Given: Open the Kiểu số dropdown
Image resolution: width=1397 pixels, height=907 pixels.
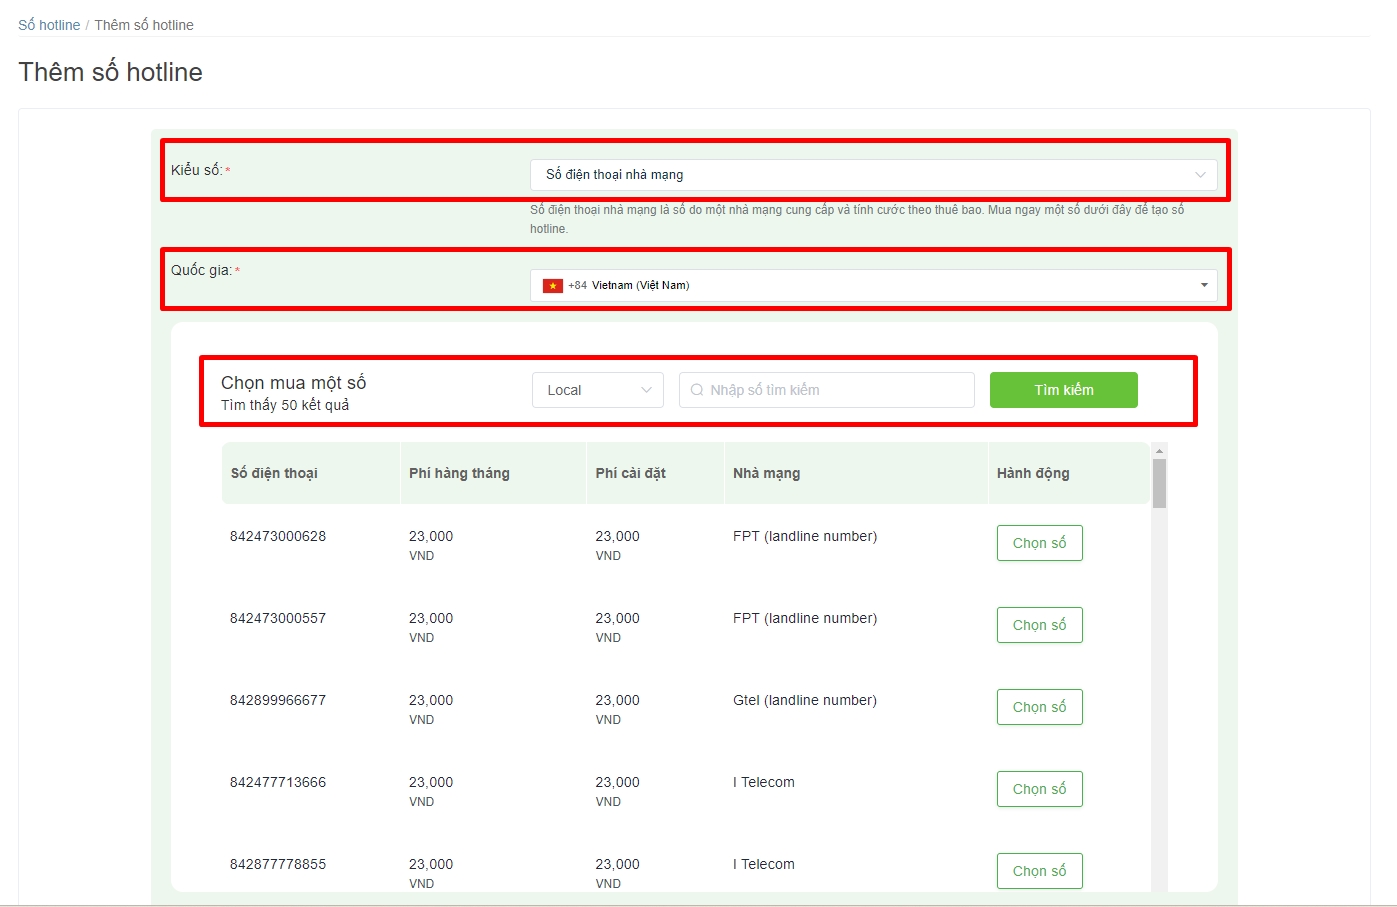Looking at the screenshot, I should [x=873, y=175].
